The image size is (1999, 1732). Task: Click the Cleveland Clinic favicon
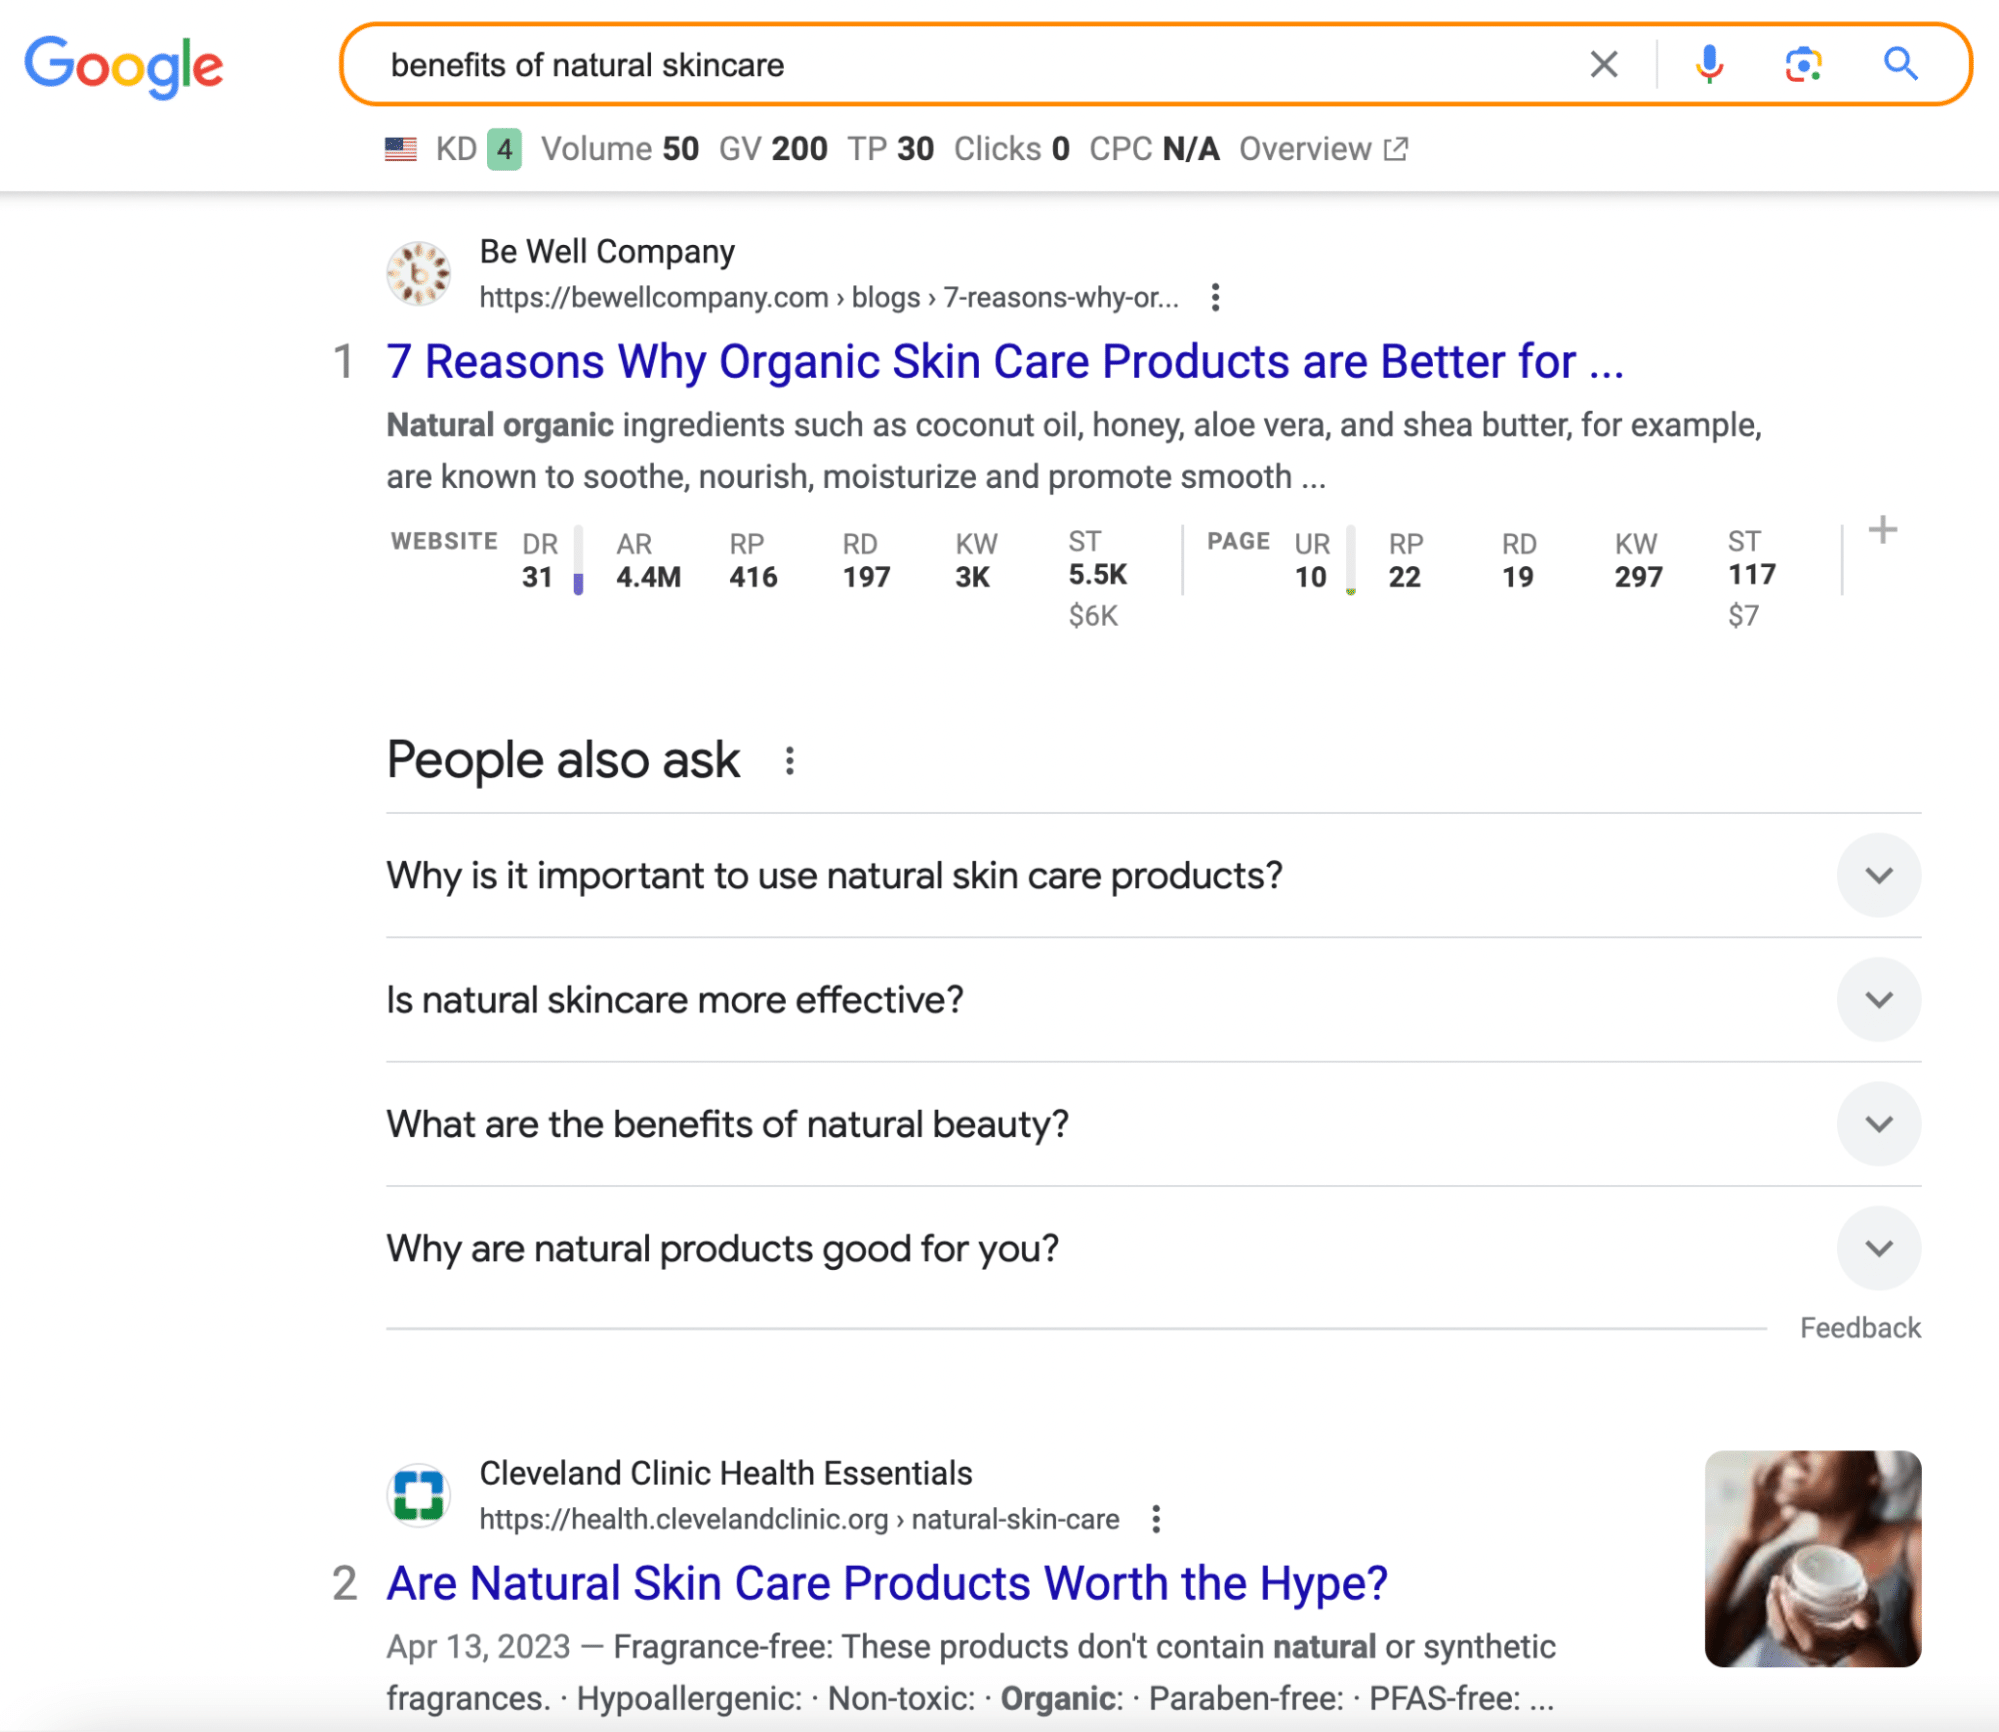point(420,1495)
